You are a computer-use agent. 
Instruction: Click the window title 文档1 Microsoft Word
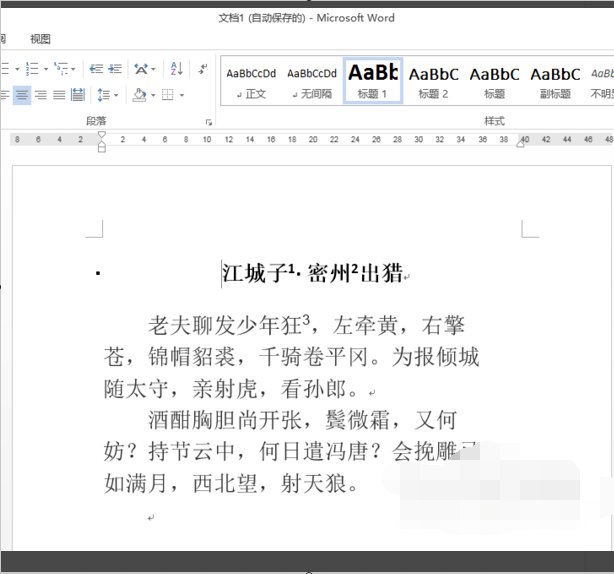(306, 18)
